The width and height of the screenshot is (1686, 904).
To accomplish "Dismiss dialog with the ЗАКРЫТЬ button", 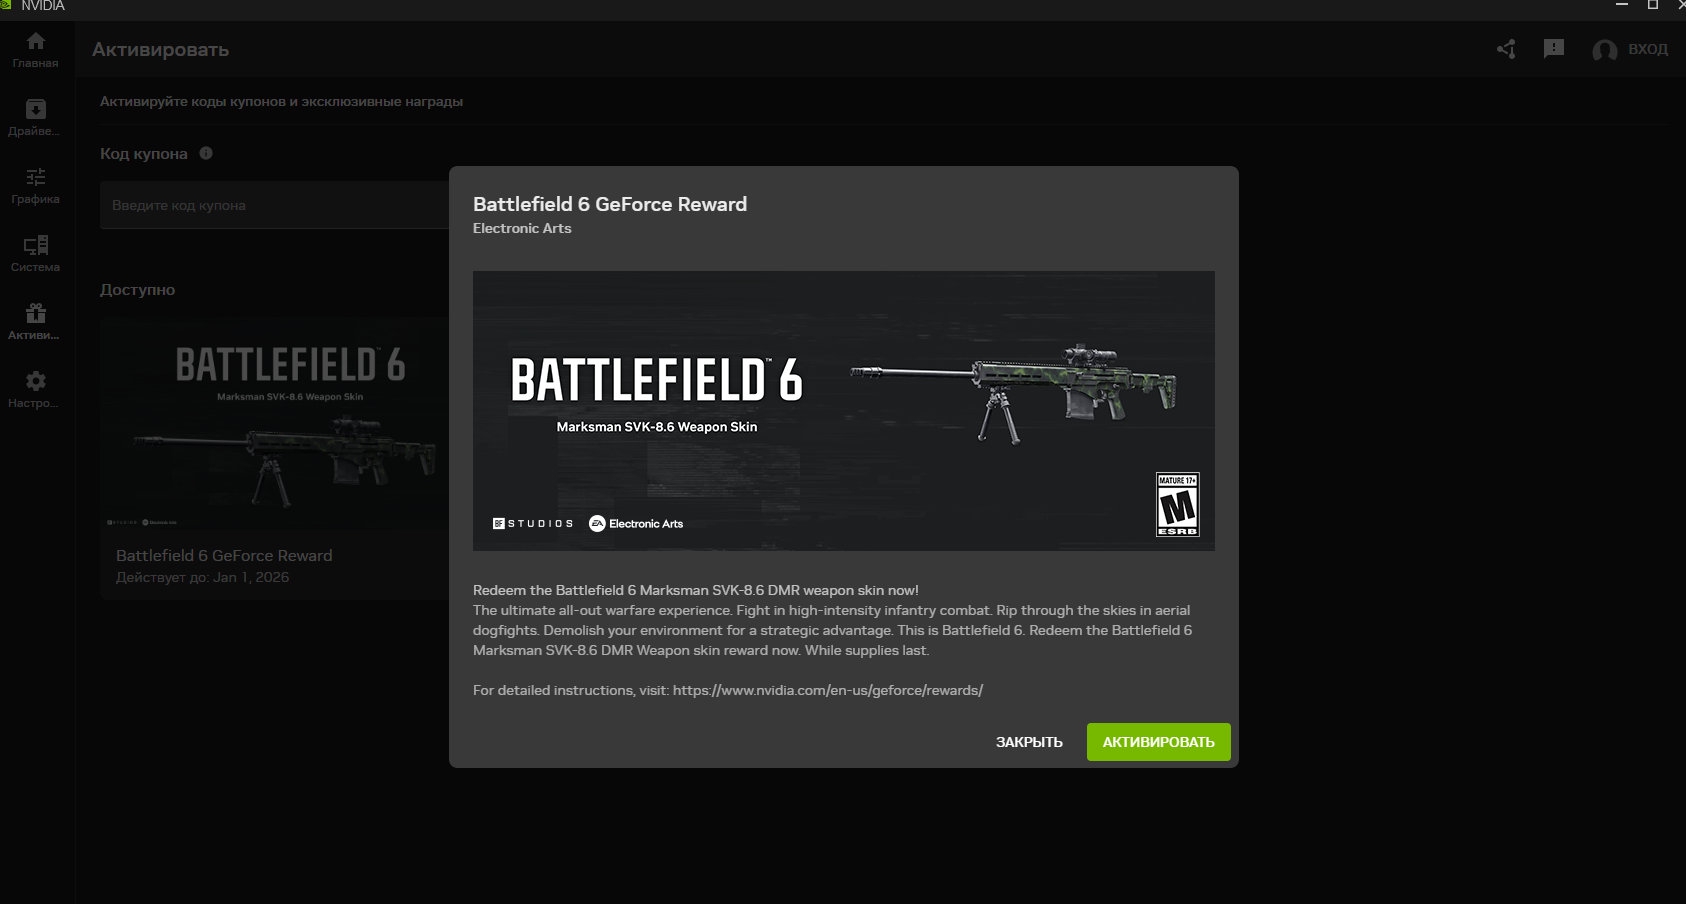I will [1029, 742].
